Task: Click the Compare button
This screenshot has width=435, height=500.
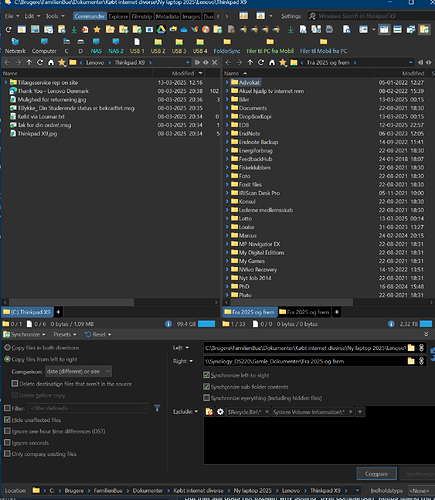Action: [x=376, y=474]
